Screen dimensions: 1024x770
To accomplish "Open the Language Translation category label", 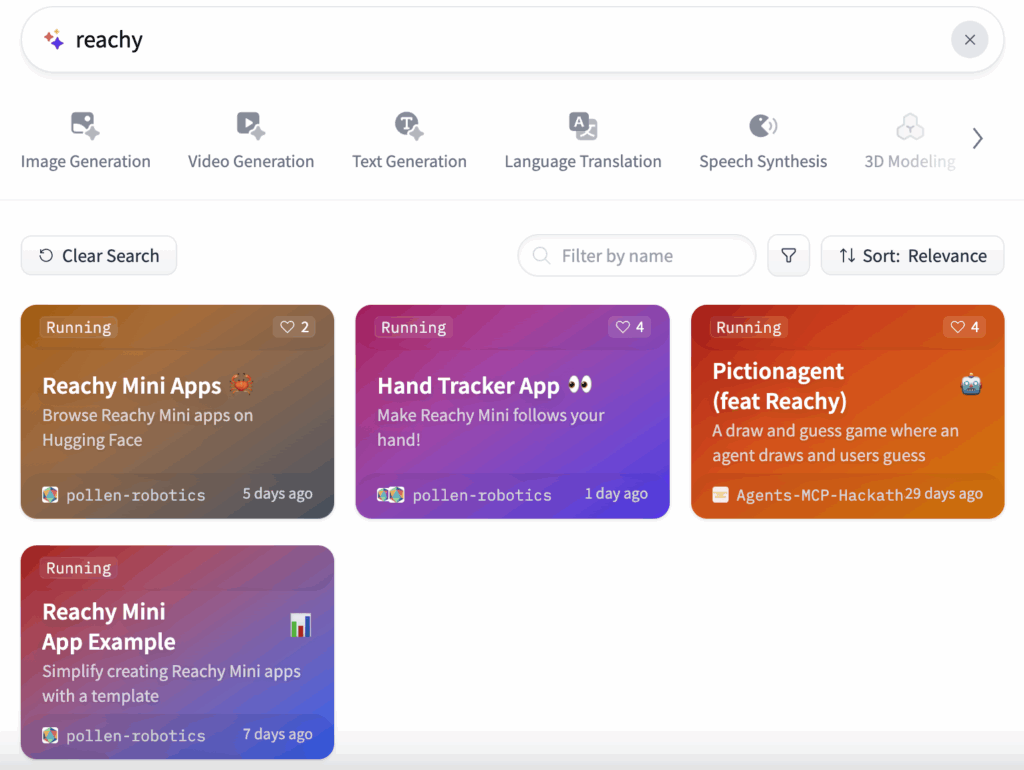I will [583, 161].
